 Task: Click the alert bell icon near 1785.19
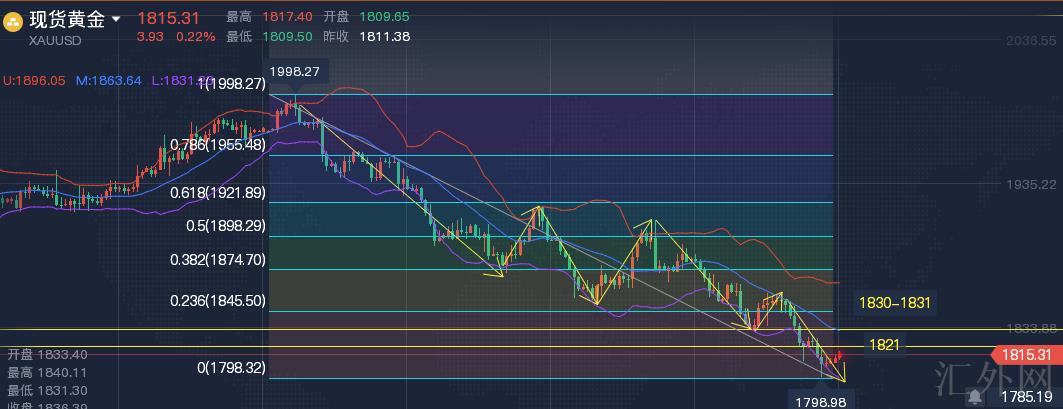point(974,397)
